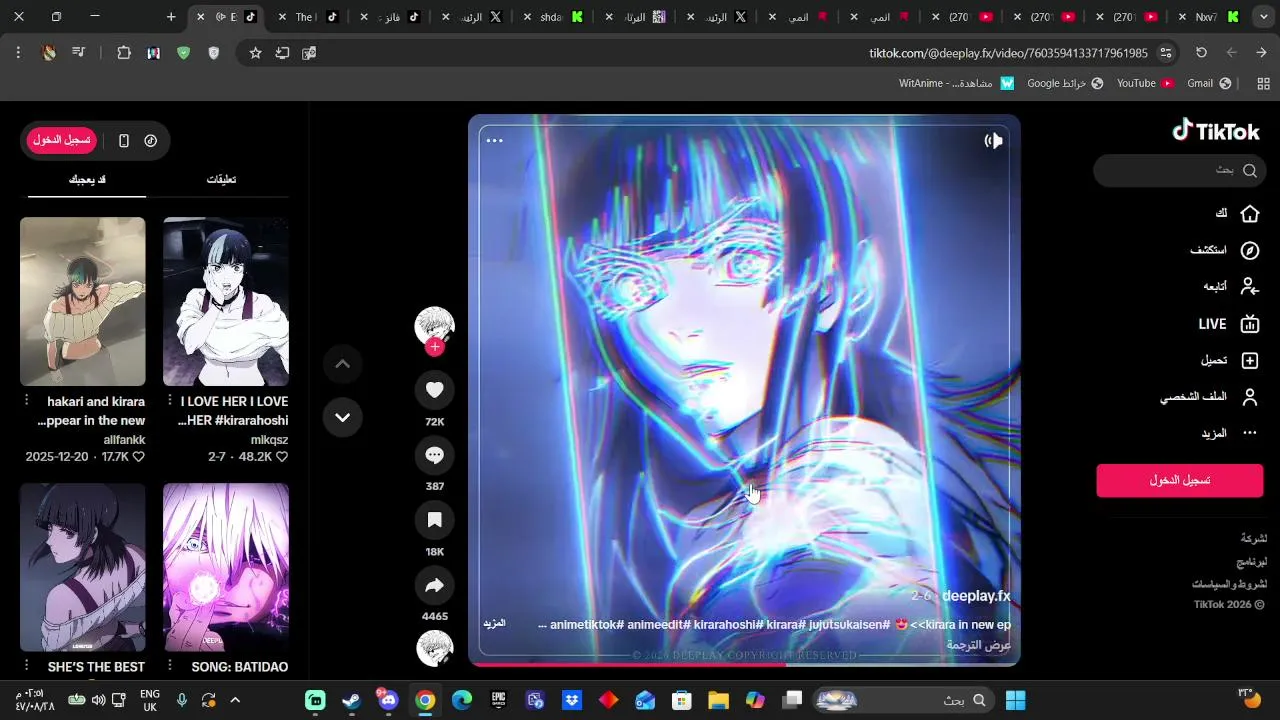Open the three-dot video options menu
The height and width of the screenshot is (720, 1280).
click(494, 141)
